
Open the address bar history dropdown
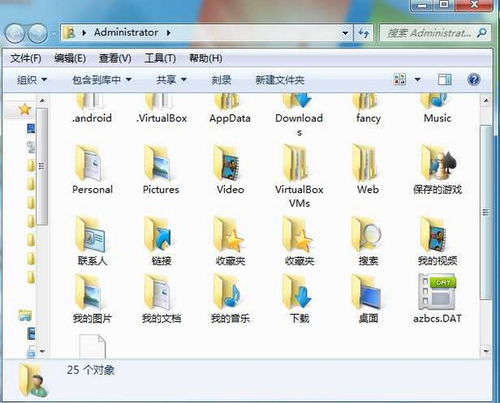pos(345,33)
